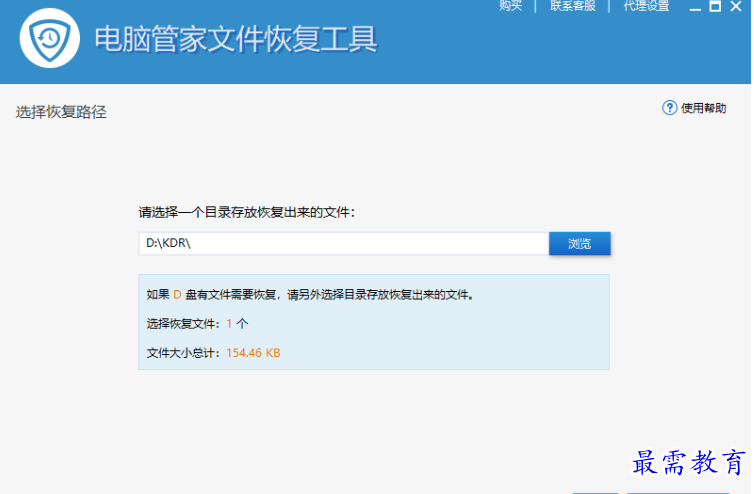Close the recovery tool window
The width and height of the screenshot is (754, 494).
(x=736, y=6)
